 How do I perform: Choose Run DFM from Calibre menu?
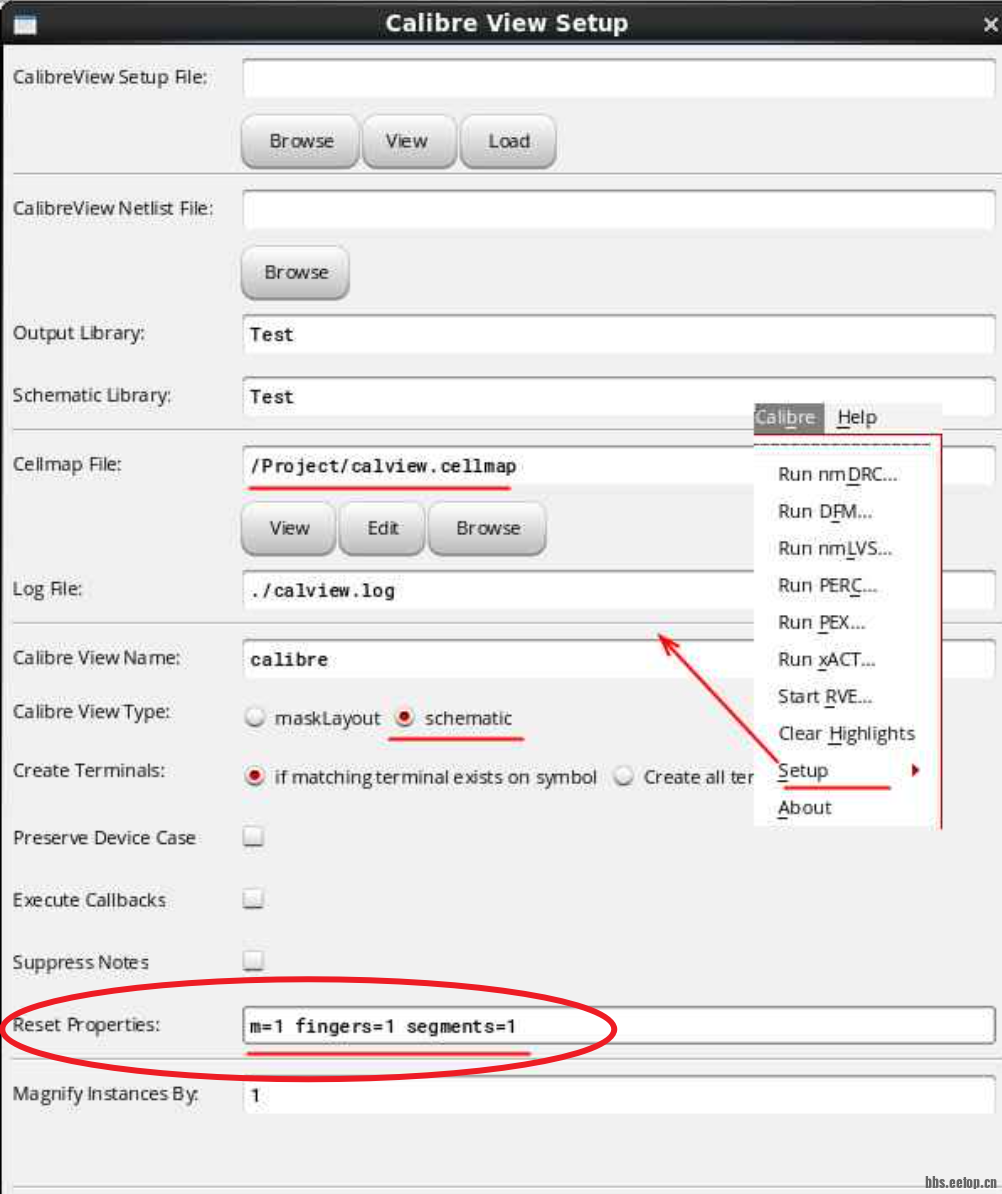pos(825,512)
